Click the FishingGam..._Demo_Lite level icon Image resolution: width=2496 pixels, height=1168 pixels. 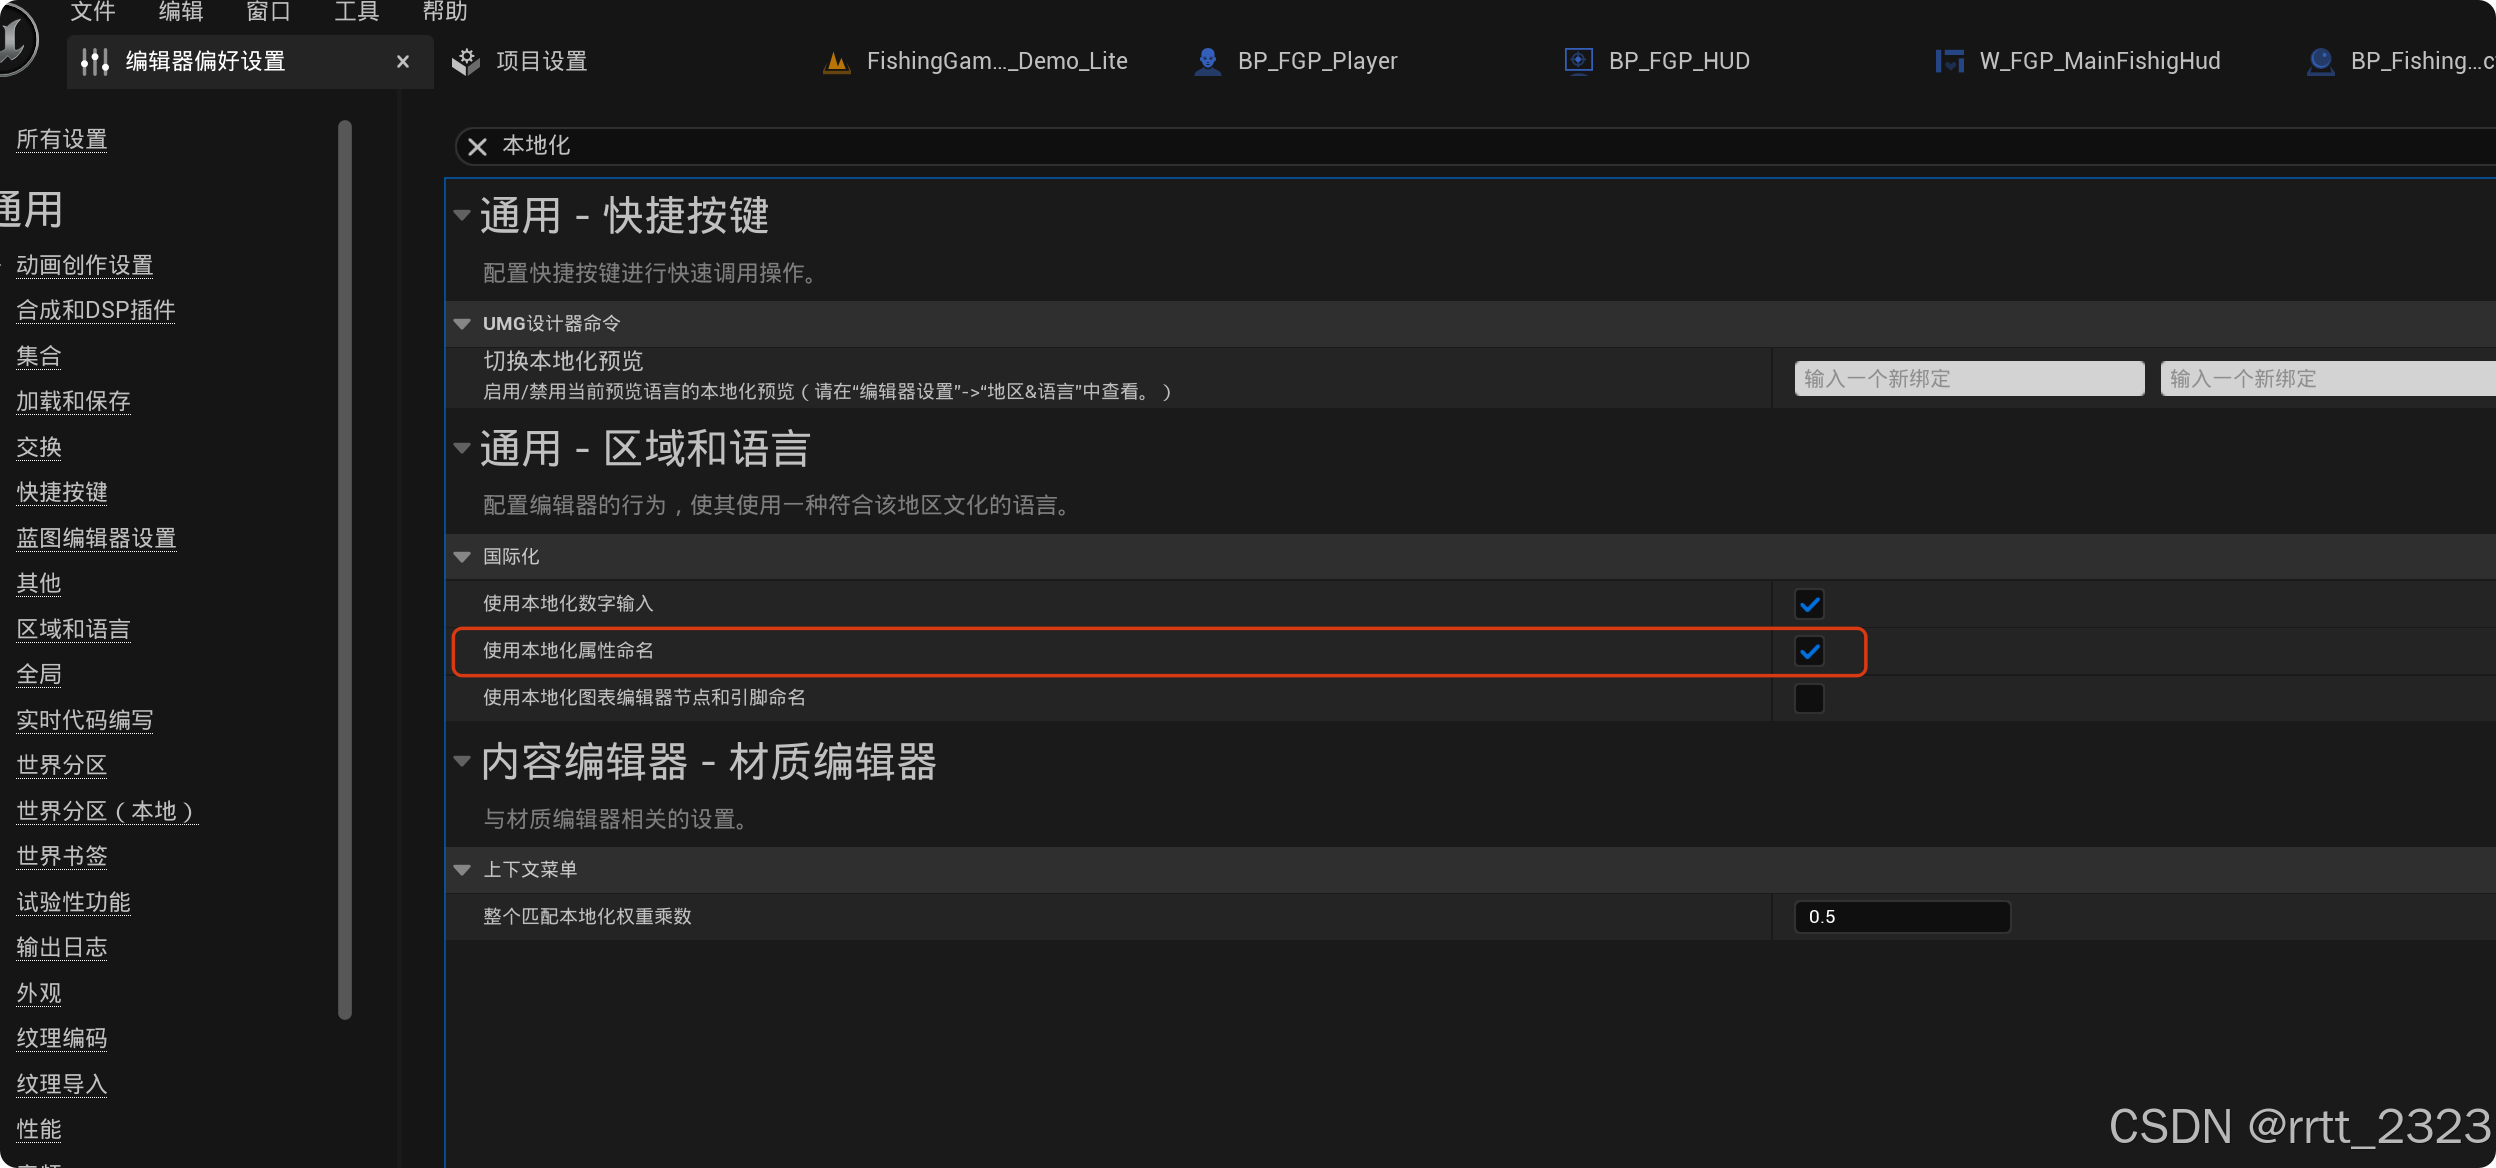[x=836, y=62]
